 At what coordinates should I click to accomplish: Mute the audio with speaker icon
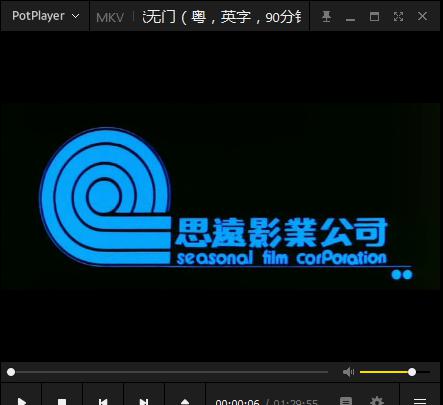click(x=348, y=372)
